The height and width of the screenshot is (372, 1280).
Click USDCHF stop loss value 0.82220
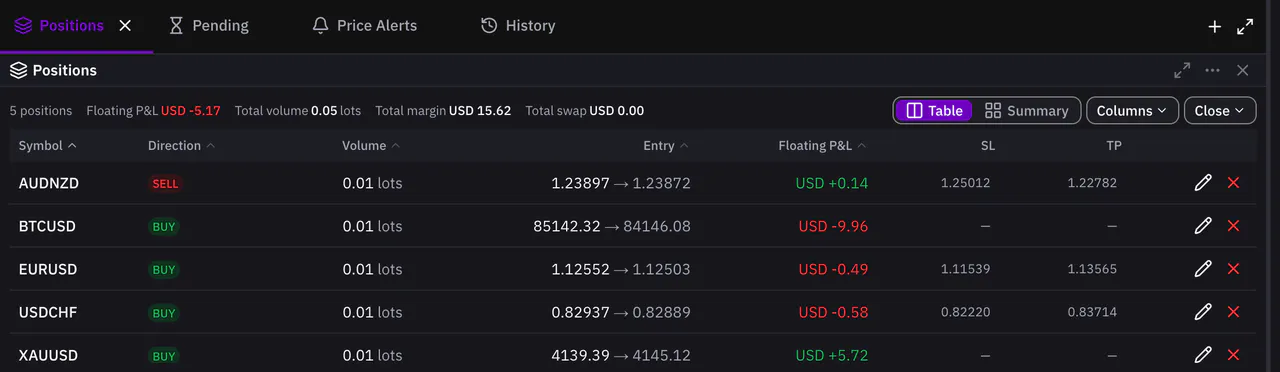pos(965,312)
